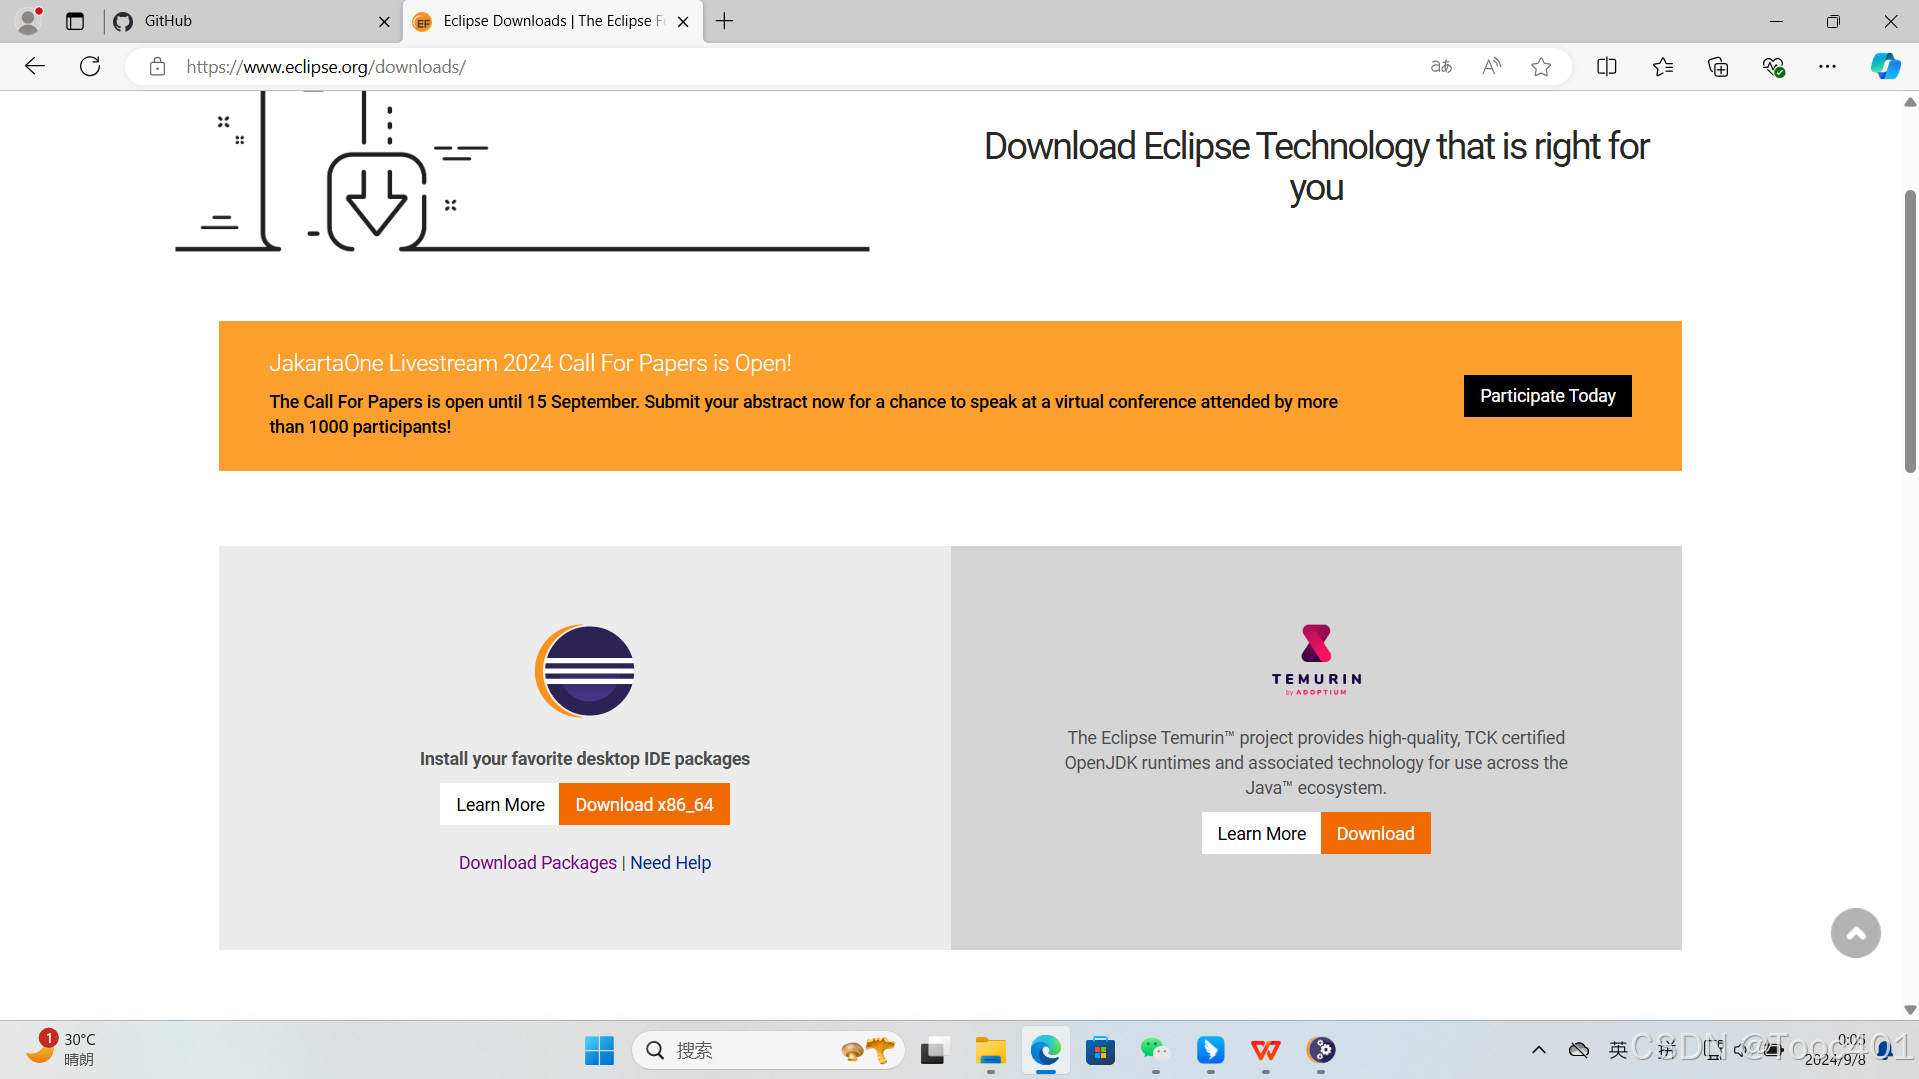Click the Edge icon in the taskbar

[x=1045, y=1050]
